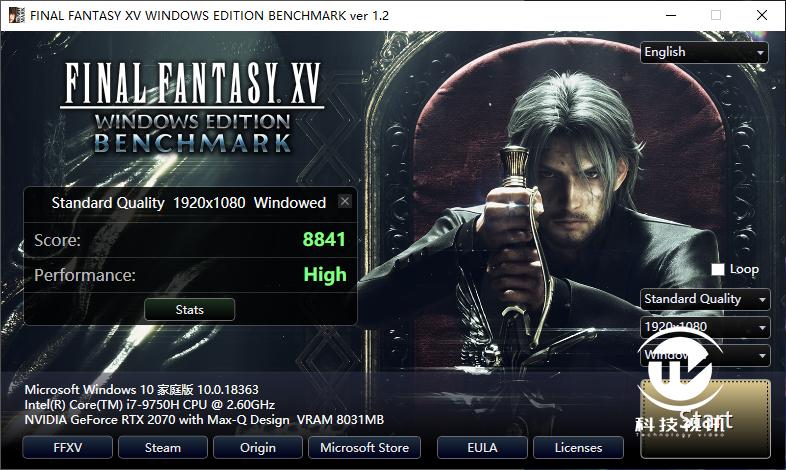Open the FFXV website button
Screen dimensions: 786x470
[68, 447]
